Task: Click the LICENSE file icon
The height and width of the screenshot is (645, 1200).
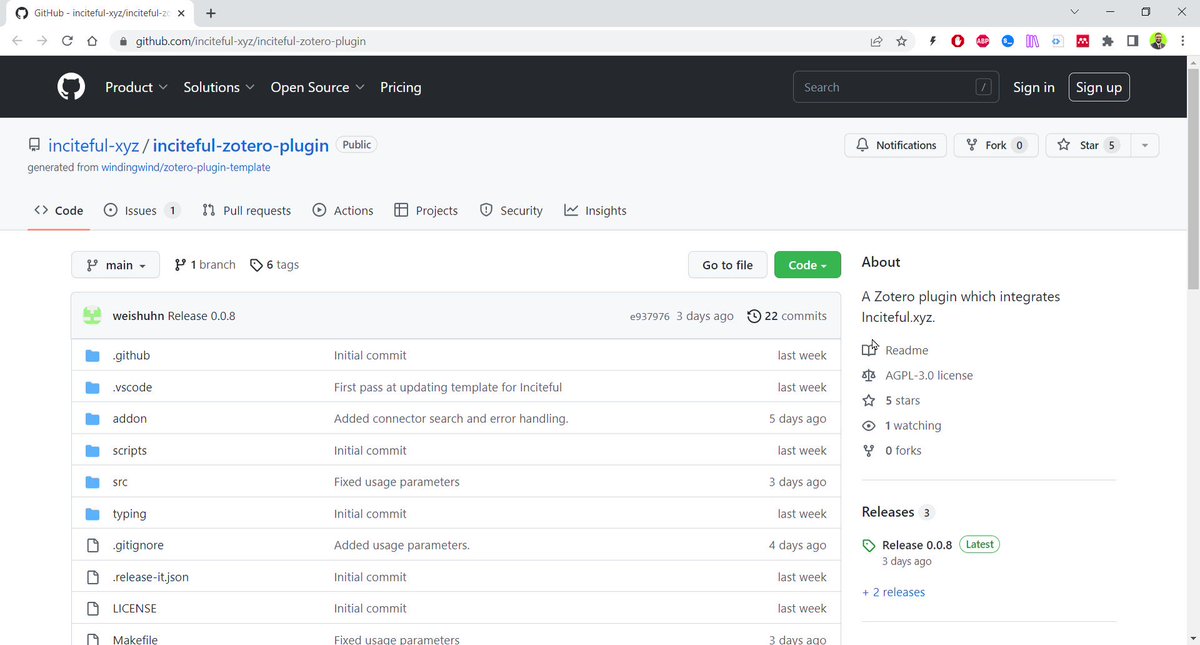Action: pyautogui.click(x=93, y=608)
